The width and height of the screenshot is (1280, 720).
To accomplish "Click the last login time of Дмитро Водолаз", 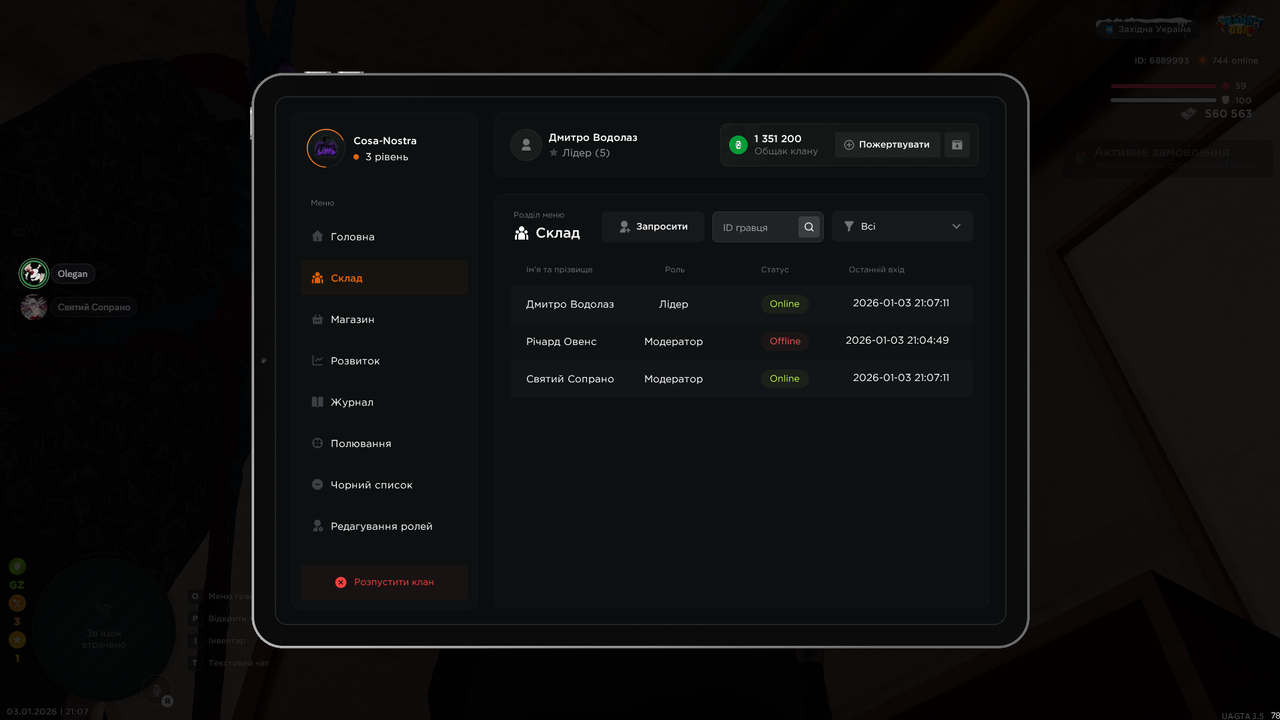I will 901,303.
